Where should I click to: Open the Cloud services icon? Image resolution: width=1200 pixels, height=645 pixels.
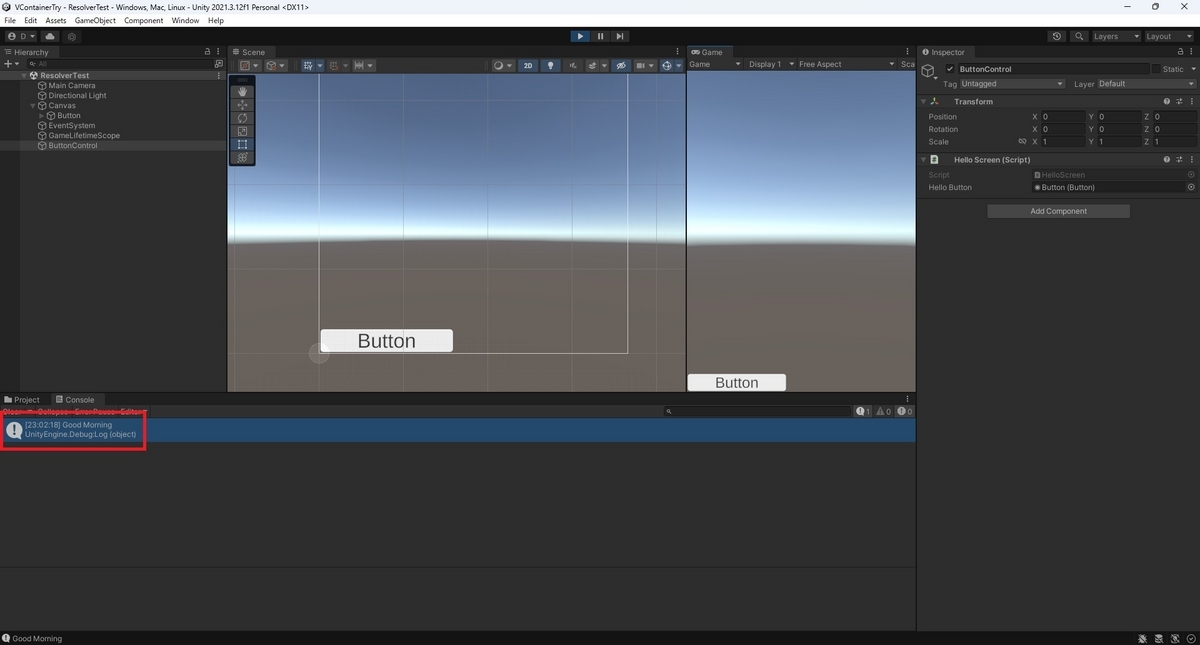[x=50, y=36]
